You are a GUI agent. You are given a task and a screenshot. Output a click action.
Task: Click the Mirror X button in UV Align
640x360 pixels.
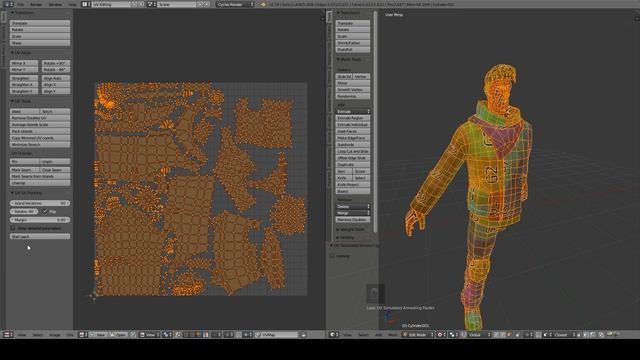click(24, 63)
